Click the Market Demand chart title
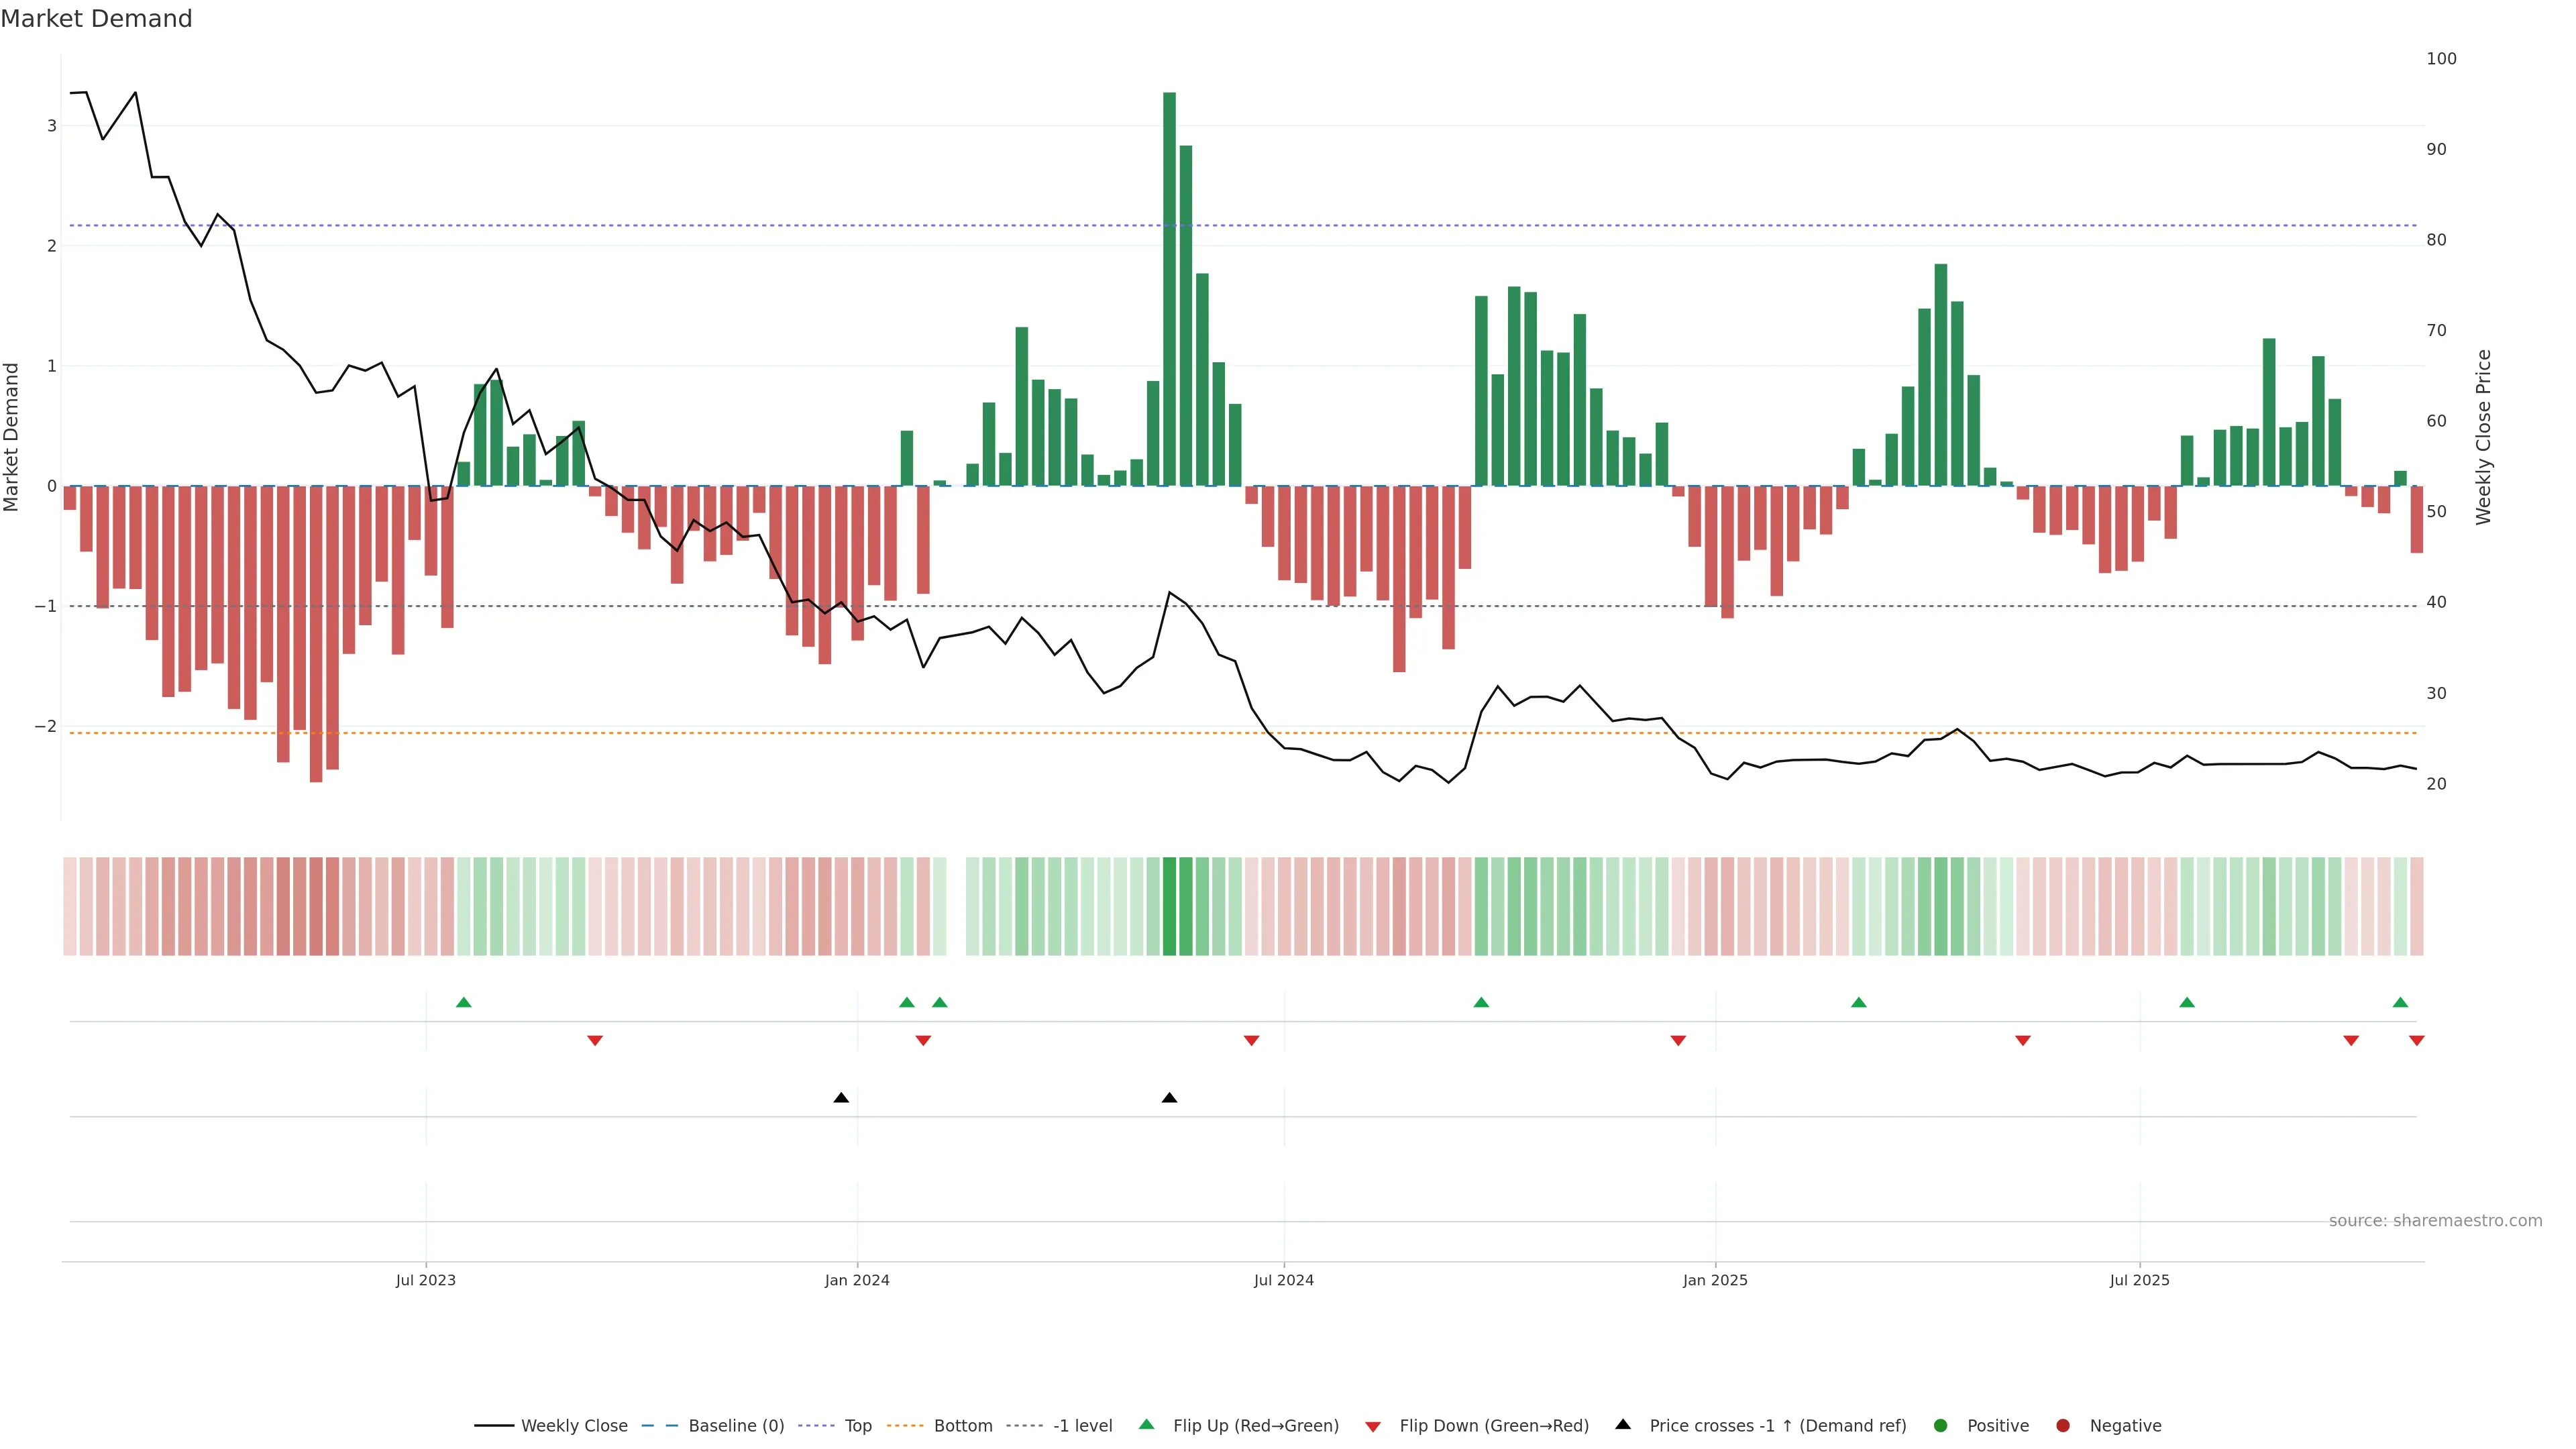The width and height of the screenshot is (2576, 1449). 96,19
